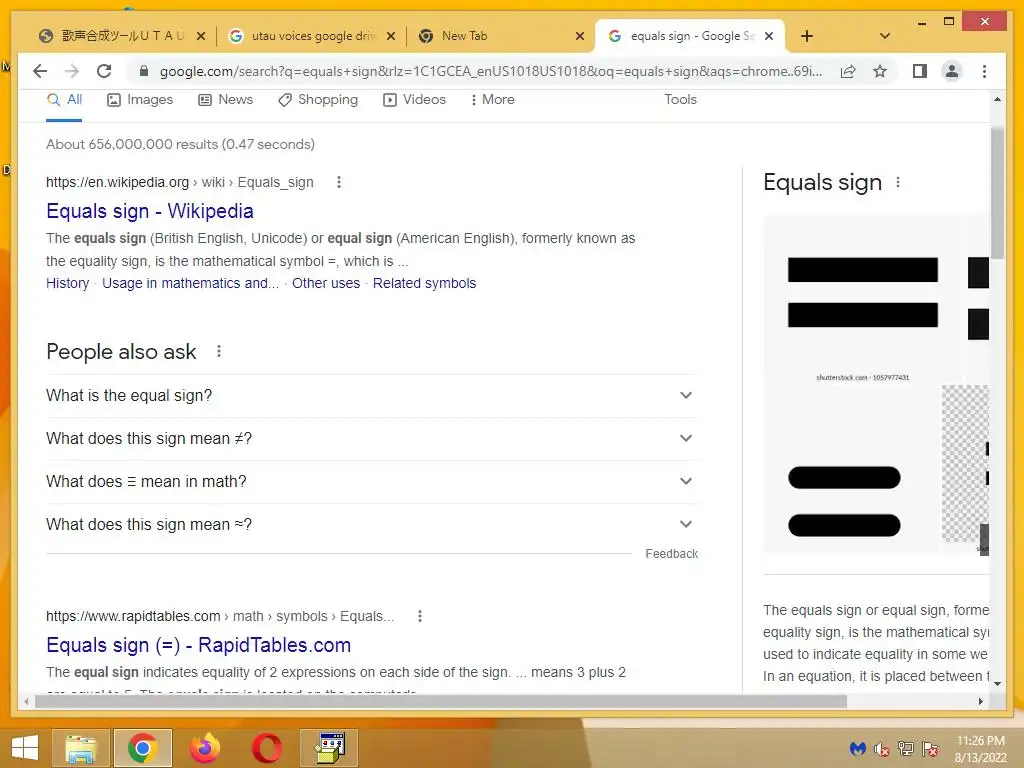The image size is (1024, 768).
Task: Open Equals sign (=) RapidTables link
Action: 199,645
